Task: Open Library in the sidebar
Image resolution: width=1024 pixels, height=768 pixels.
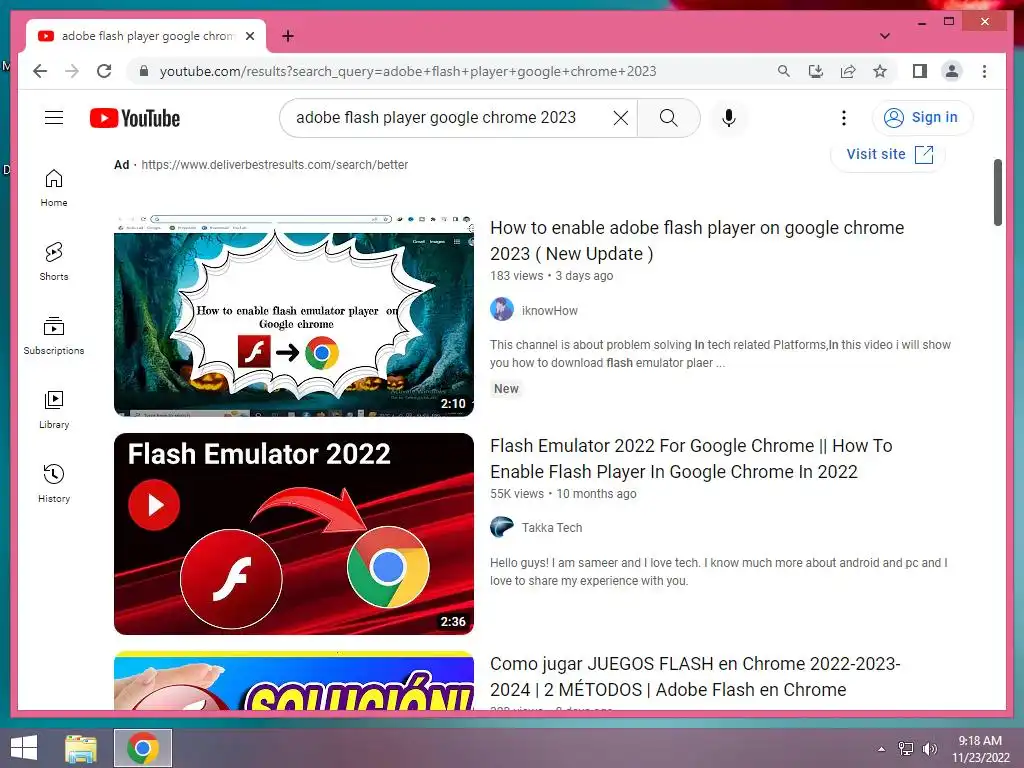Action: pyautogui.click(x=54, y=409)
